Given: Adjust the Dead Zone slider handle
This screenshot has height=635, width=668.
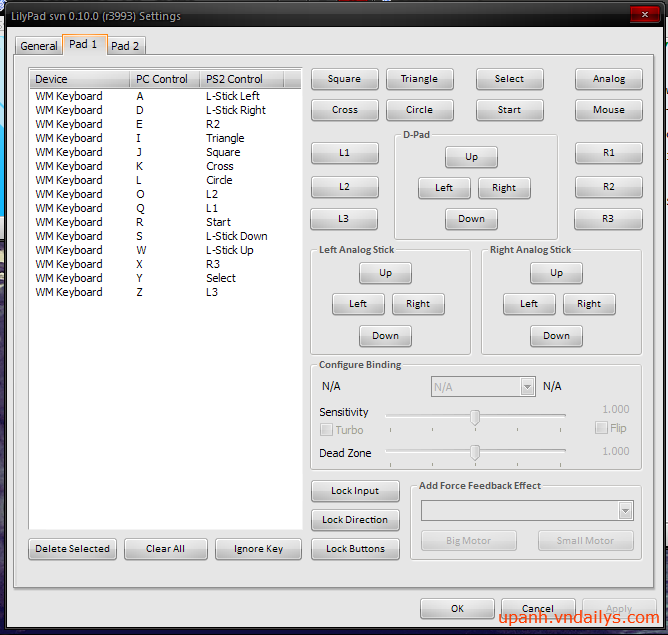Looking at the screenshot, I should (475, 453).
